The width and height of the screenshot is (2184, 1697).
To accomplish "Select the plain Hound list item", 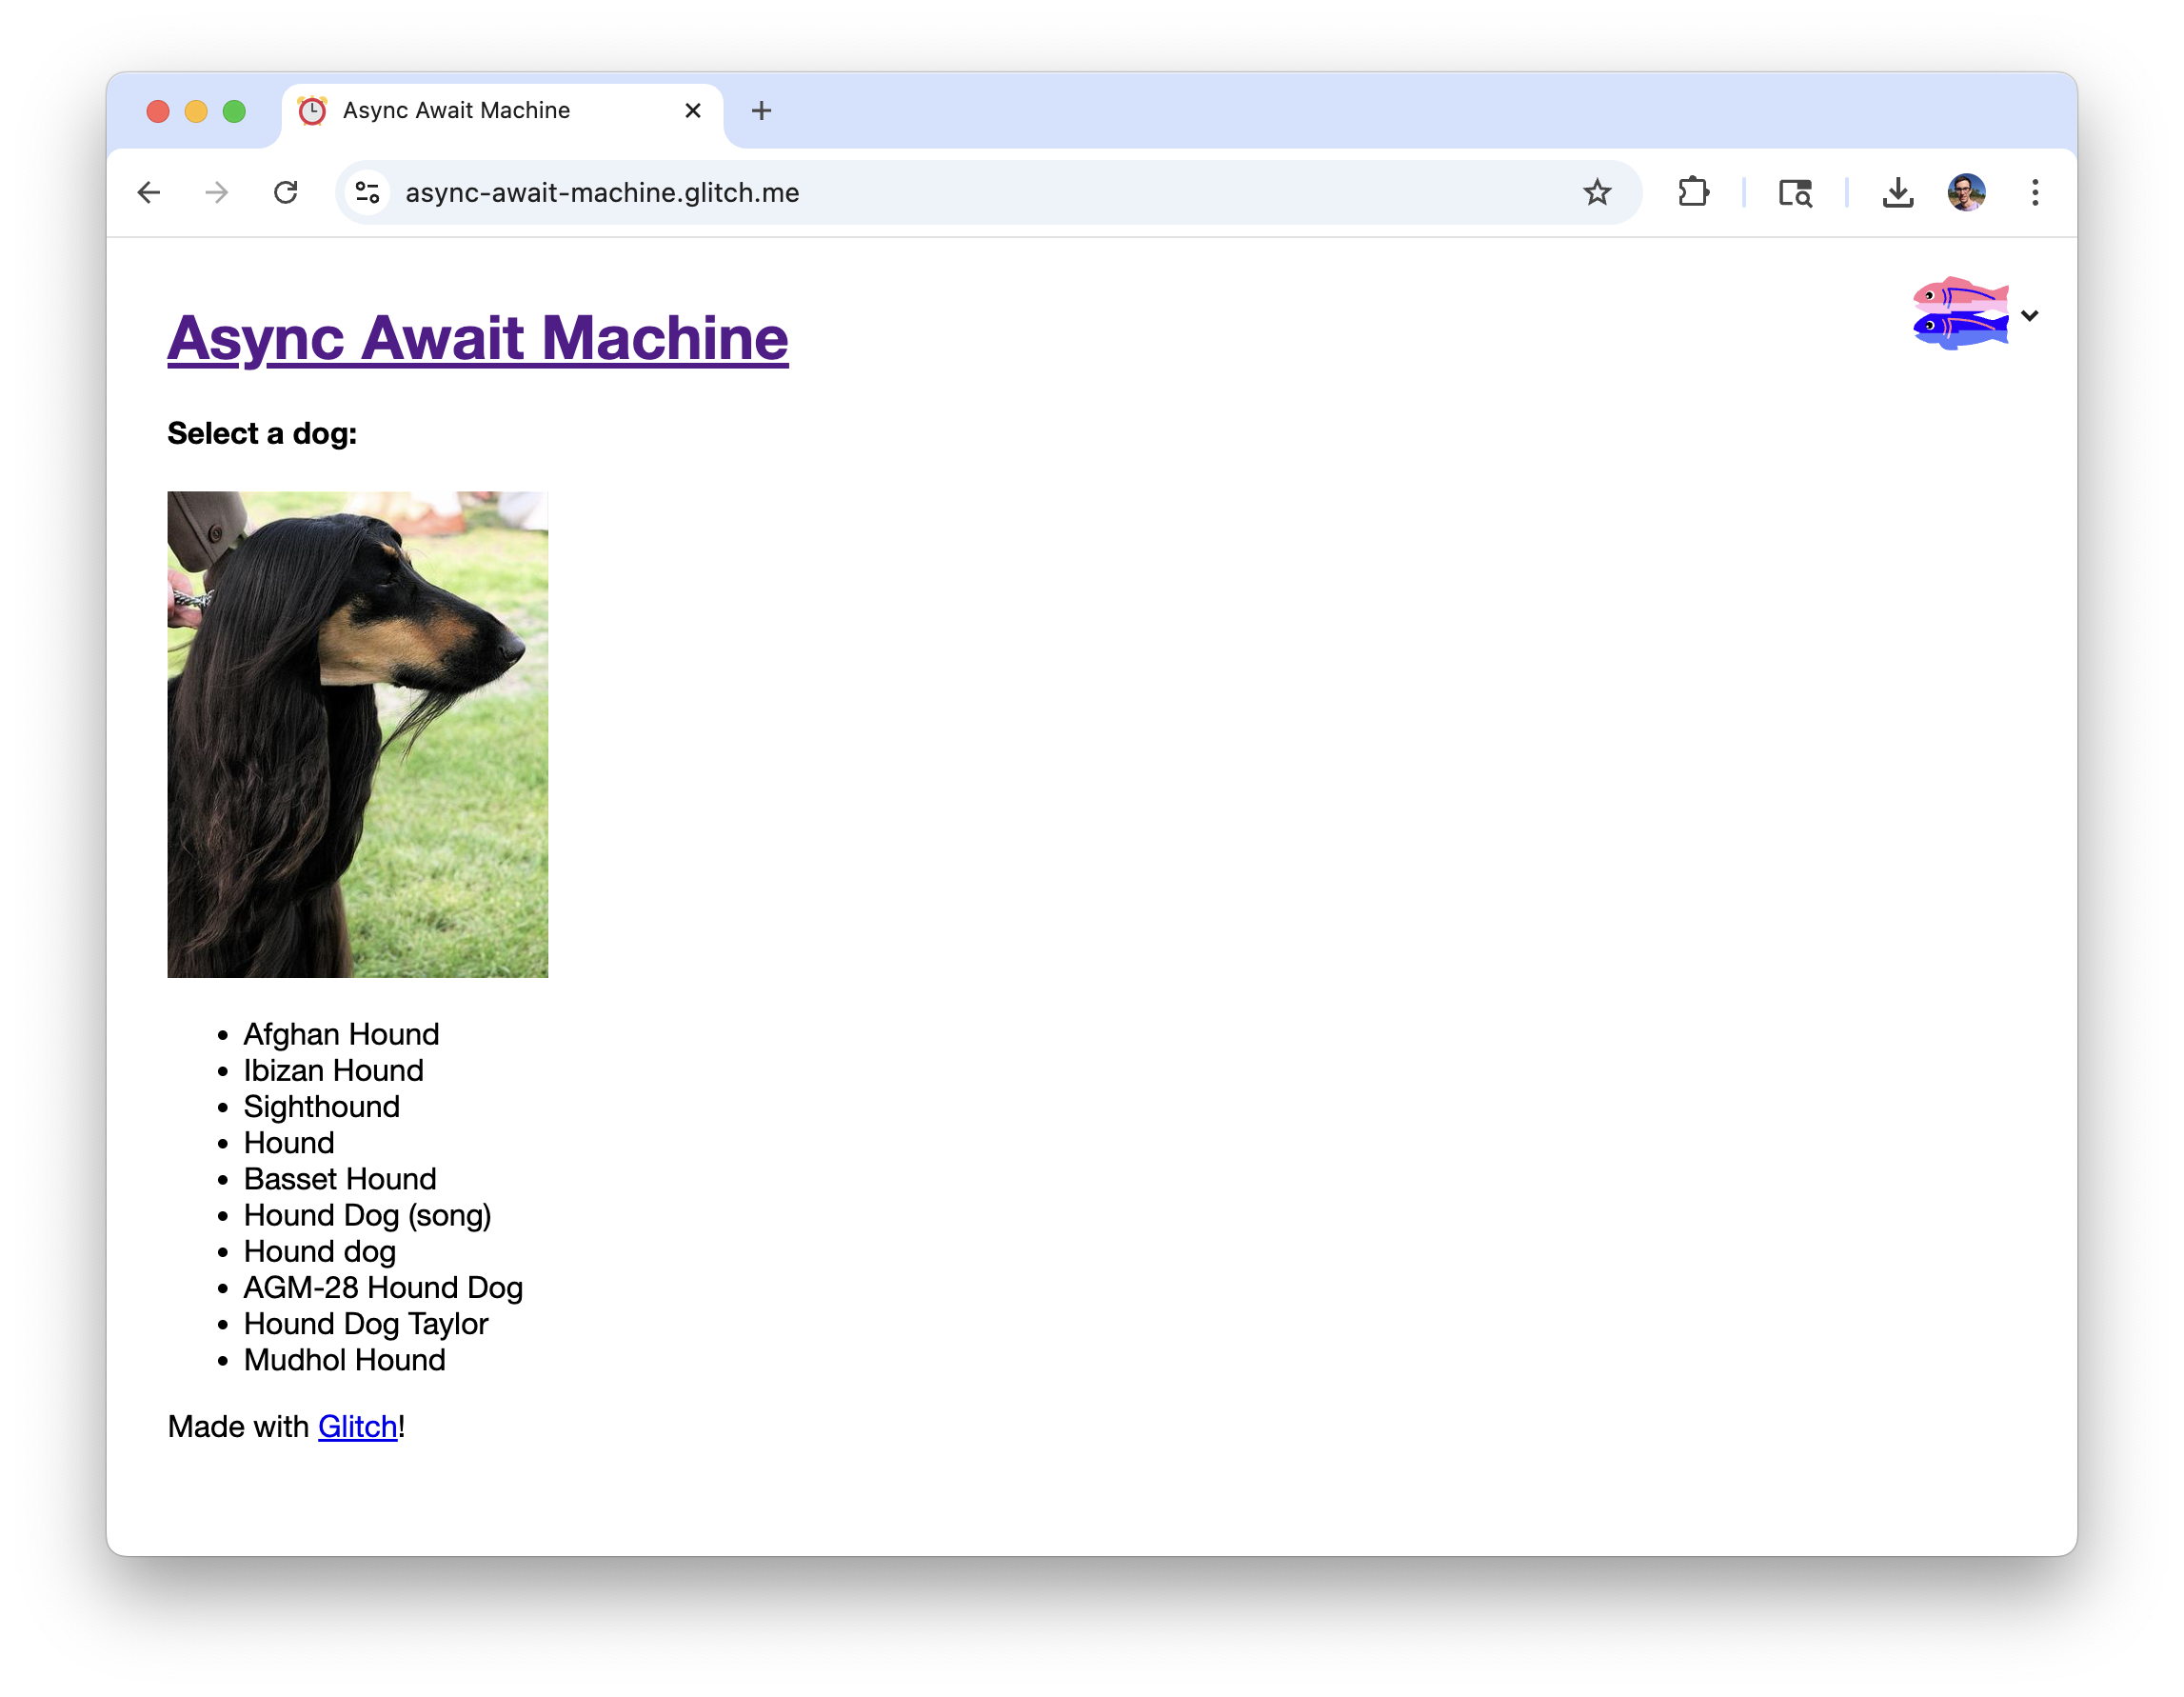I will [x=289, y=1142].
